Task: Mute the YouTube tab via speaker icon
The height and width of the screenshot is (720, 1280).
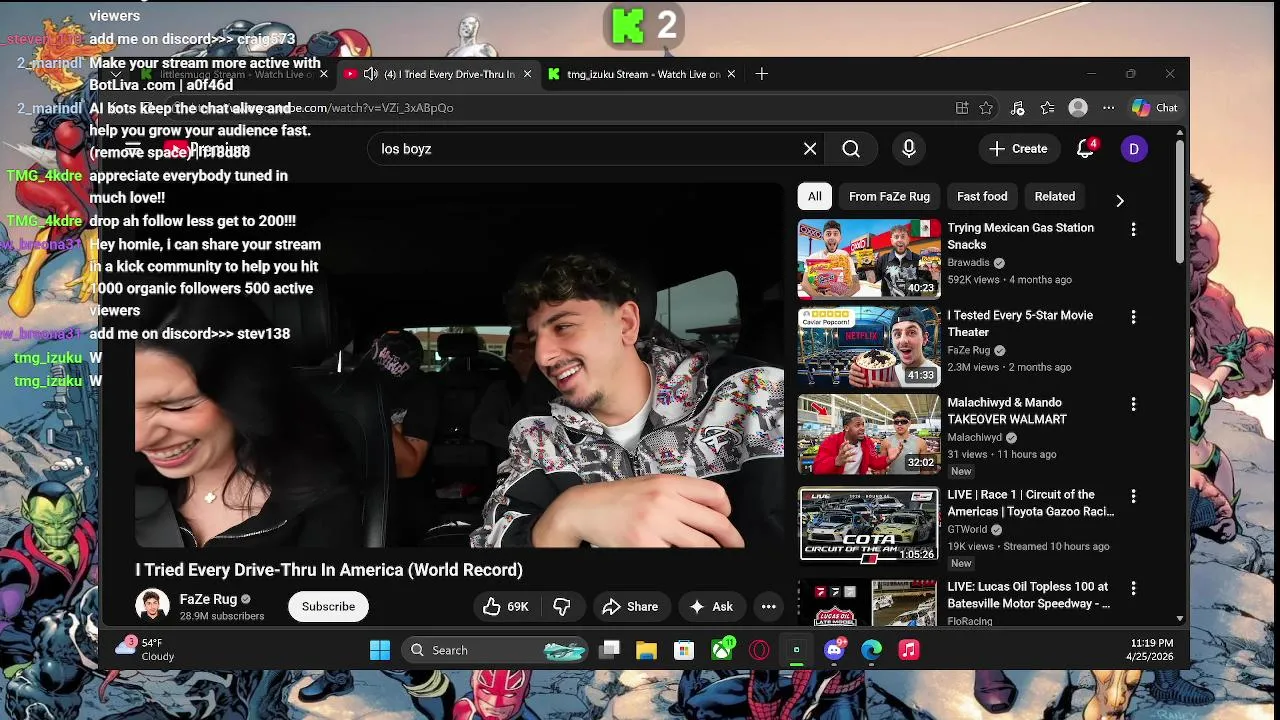Action: tap(370, 74)
